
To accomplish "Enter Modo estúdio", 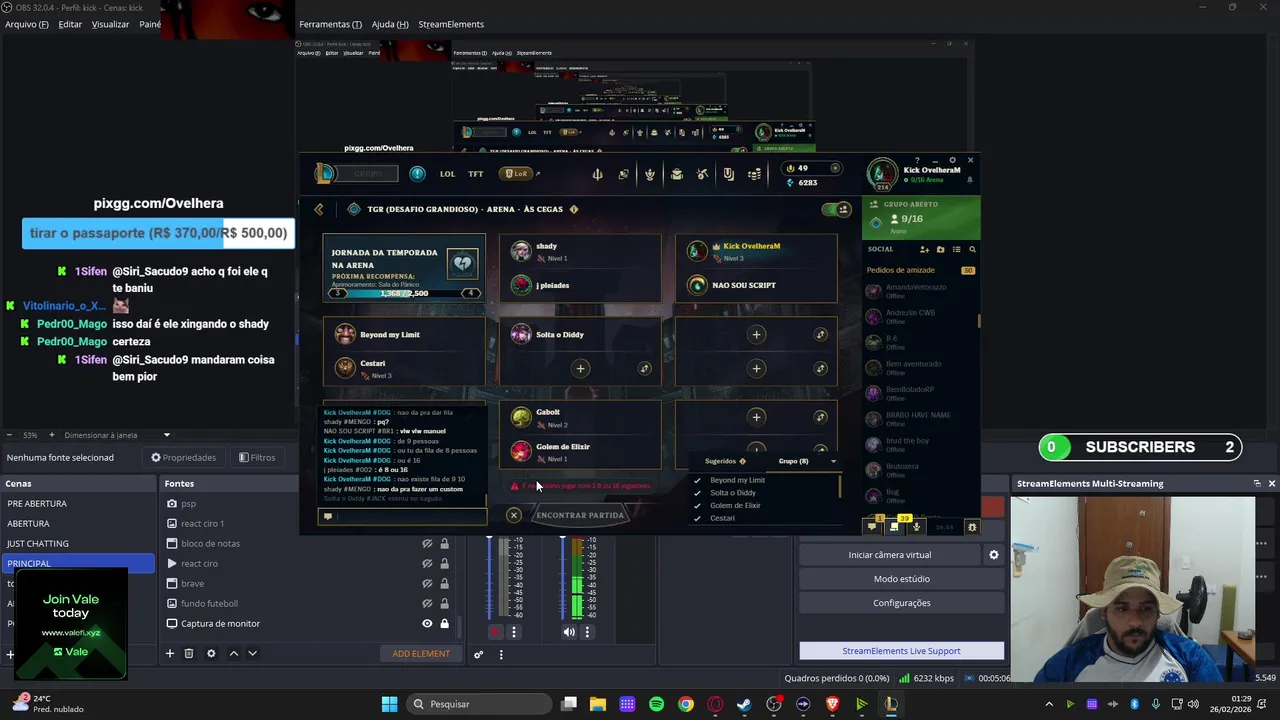I will pyautogui.click(x=902, y=579).
